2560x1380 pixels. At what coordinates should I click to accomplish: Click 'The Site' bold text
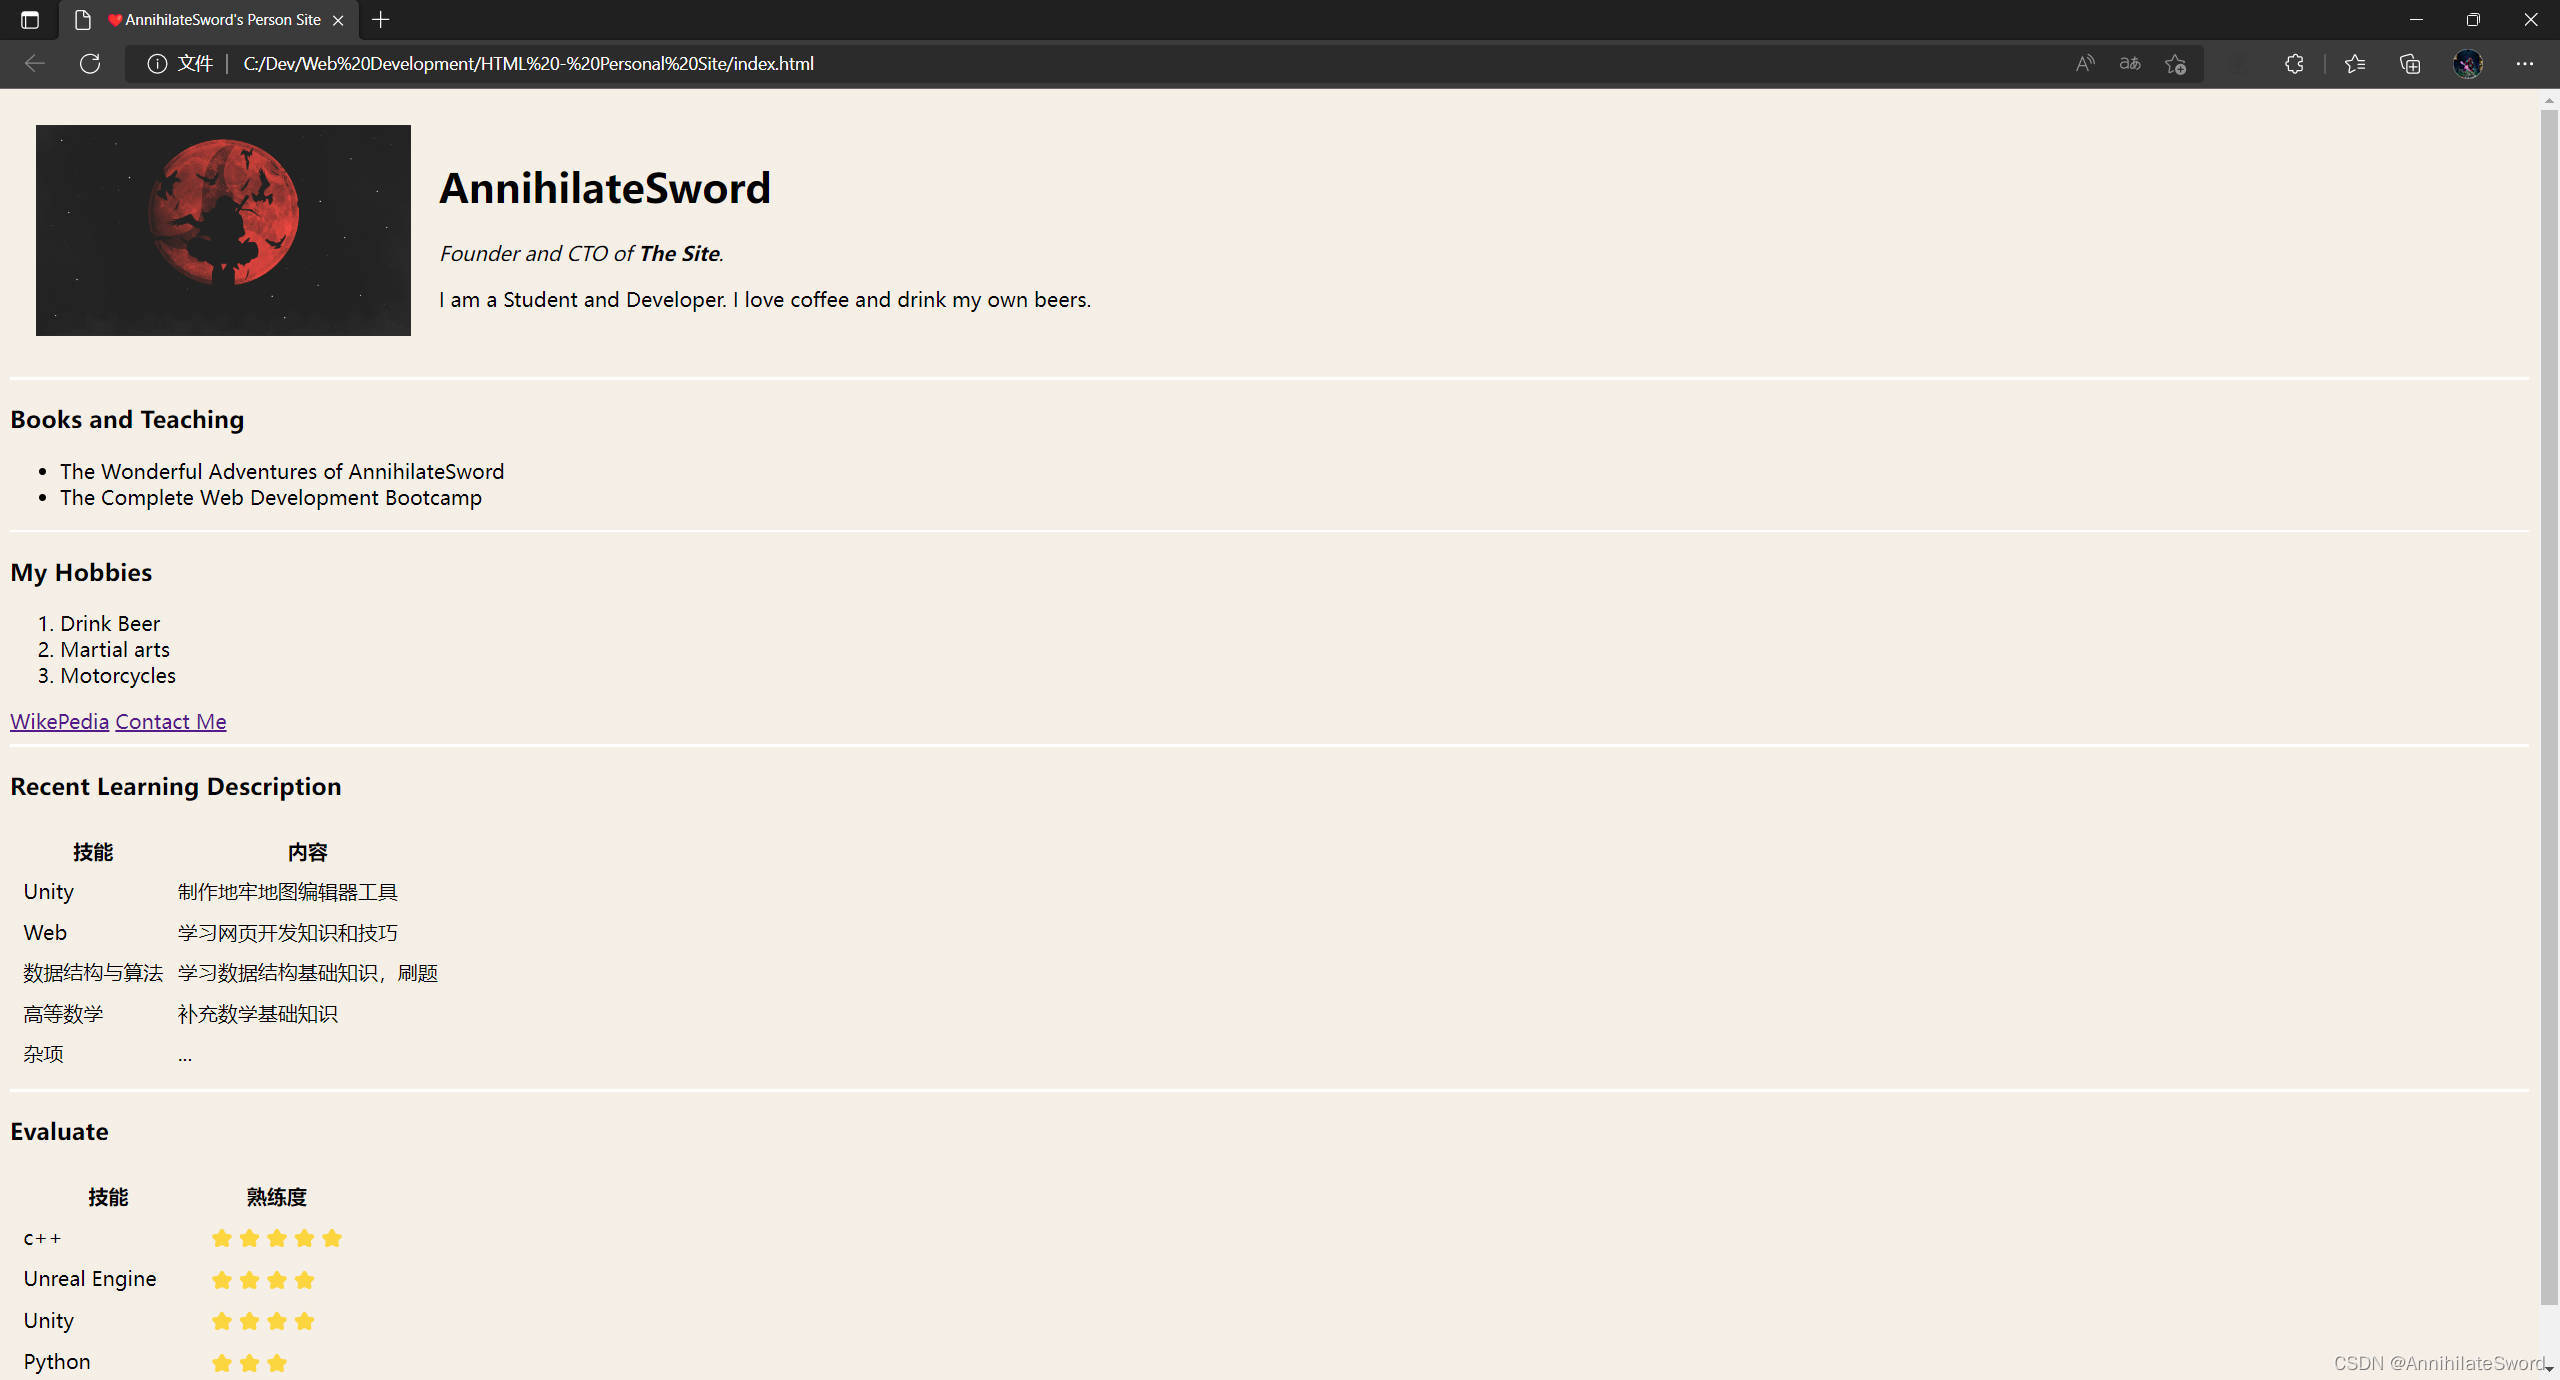(x=679, y=254)
